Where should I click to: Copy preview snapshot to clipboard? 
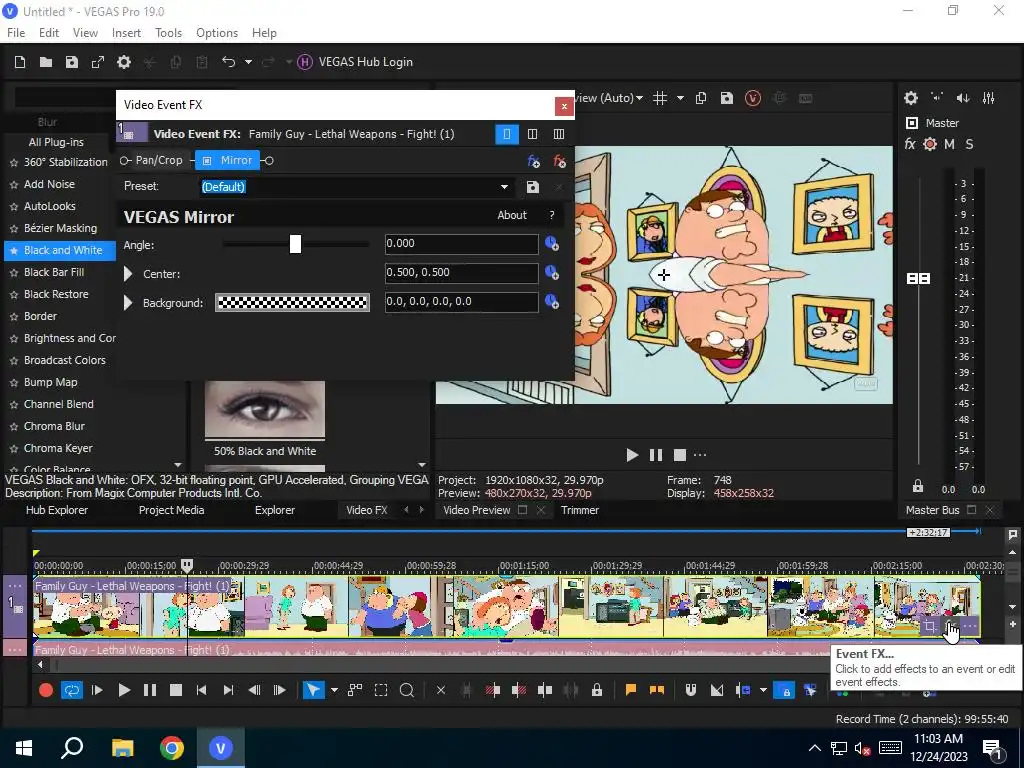pos(701,98)
